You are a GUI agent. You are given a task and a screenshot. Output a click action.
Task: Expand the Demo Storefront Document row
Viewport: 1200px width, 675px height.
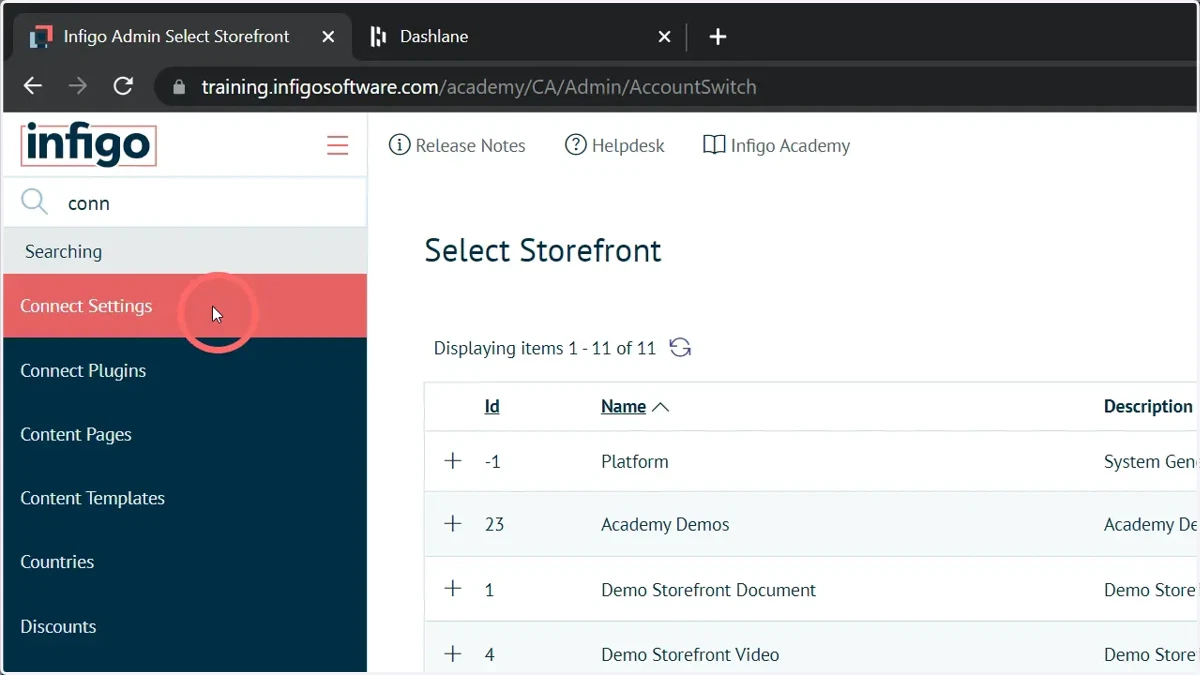point(453,589)
